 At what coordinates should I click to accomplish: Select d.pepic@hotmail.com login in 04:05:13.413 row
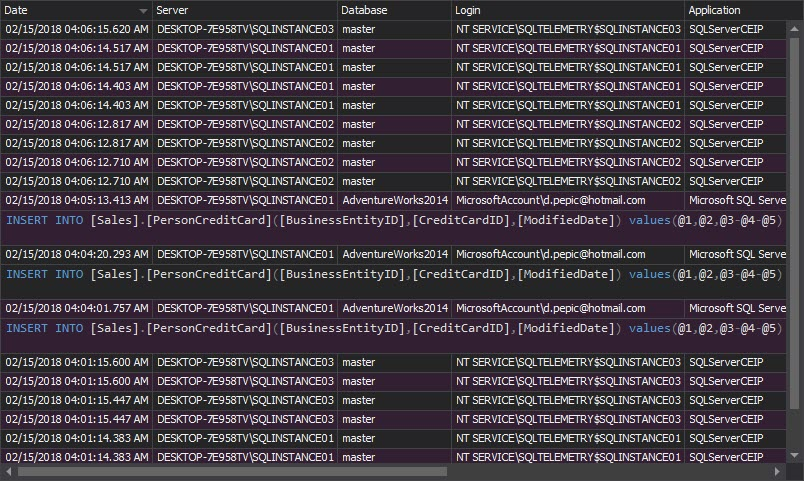tap(568, 201)
